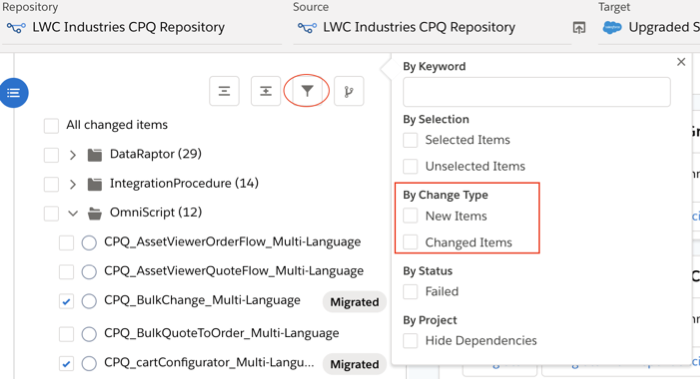Click the expand all toolbar icon
The width and height of the screenshot is (700, 379).
point(266,91)
